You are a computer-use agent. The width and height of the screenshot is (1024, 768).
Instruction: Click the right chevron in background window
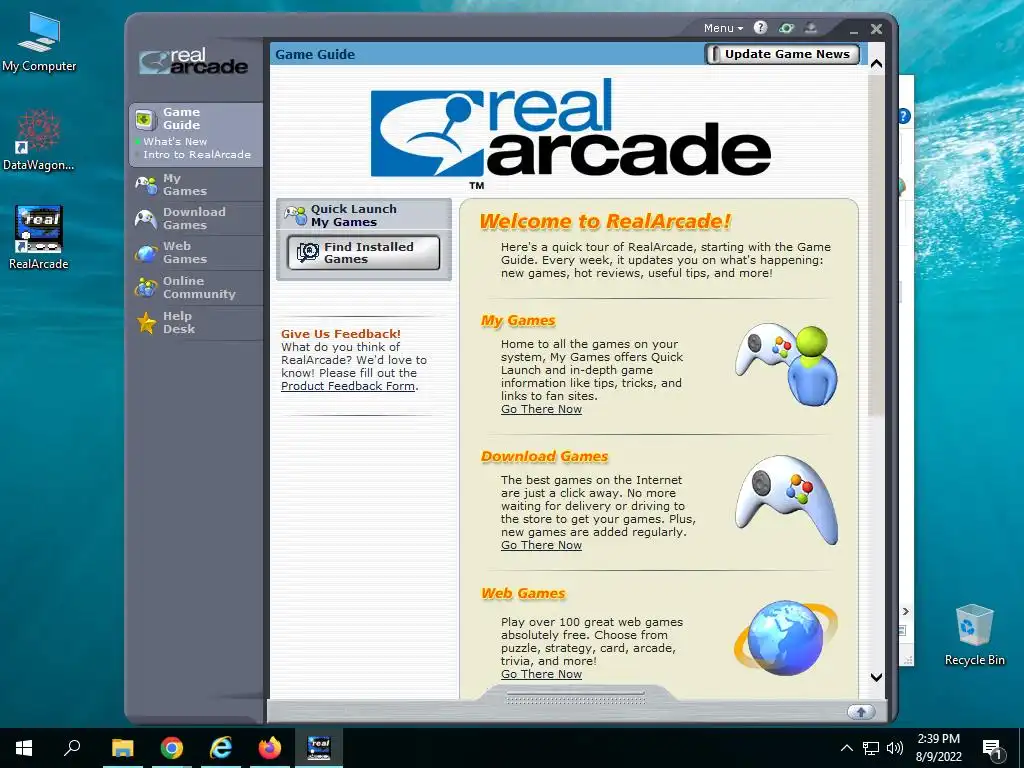906,611
